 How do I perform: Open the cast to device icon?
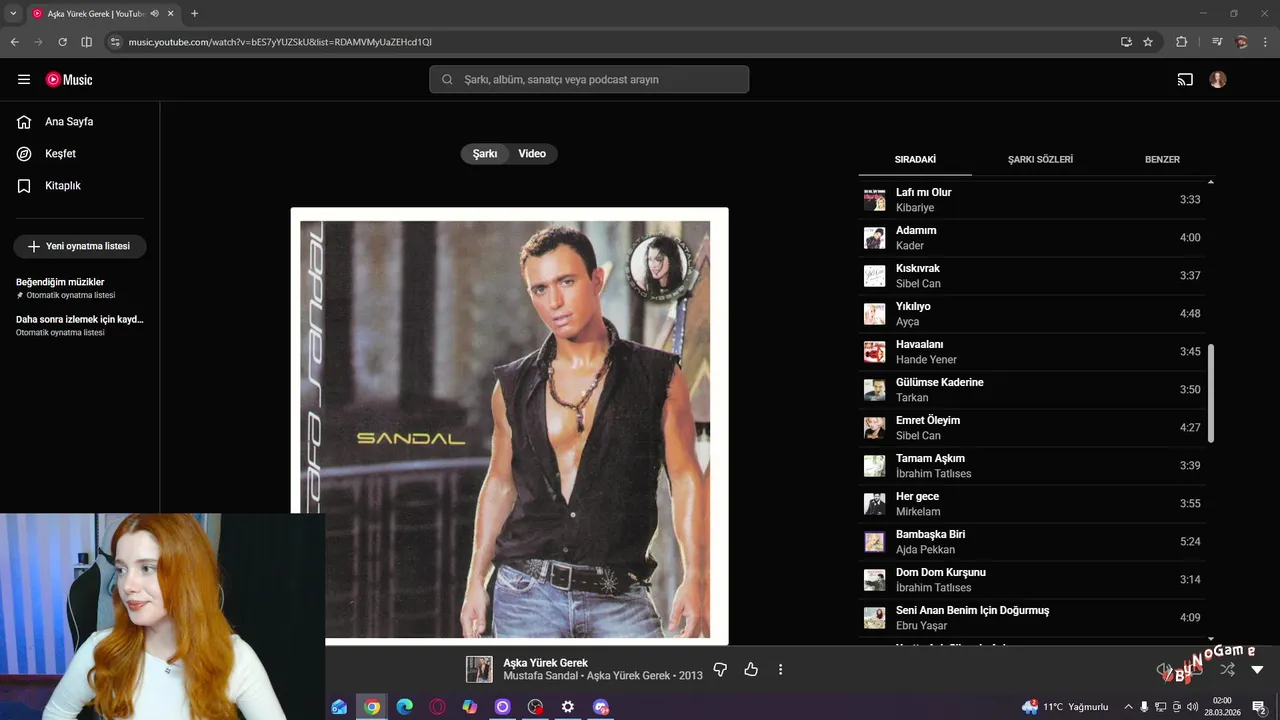pos(1185,80)
